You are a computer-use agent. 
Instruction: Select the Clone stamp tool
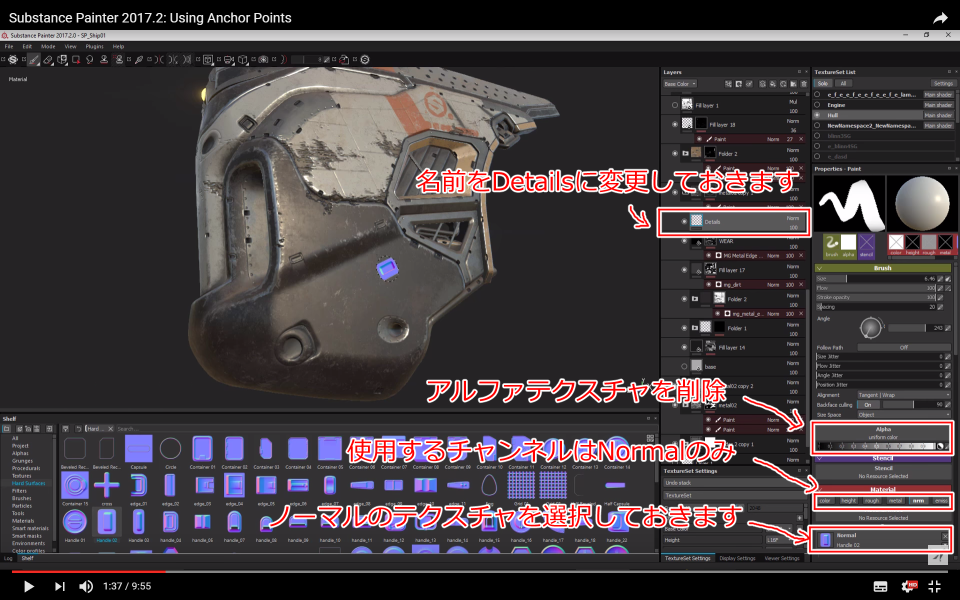click(104, 60)
